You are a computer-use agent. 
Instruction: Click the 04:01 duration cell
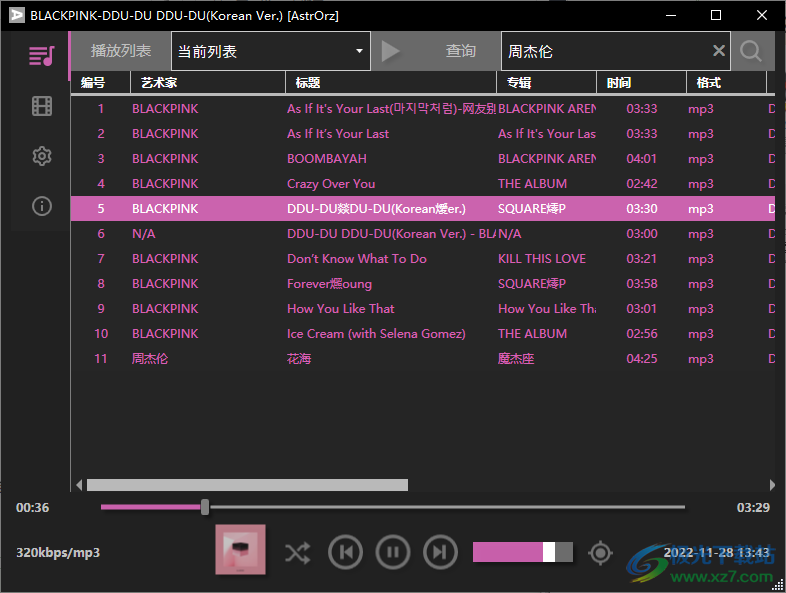pyautogui.click(x=641, y=158)
